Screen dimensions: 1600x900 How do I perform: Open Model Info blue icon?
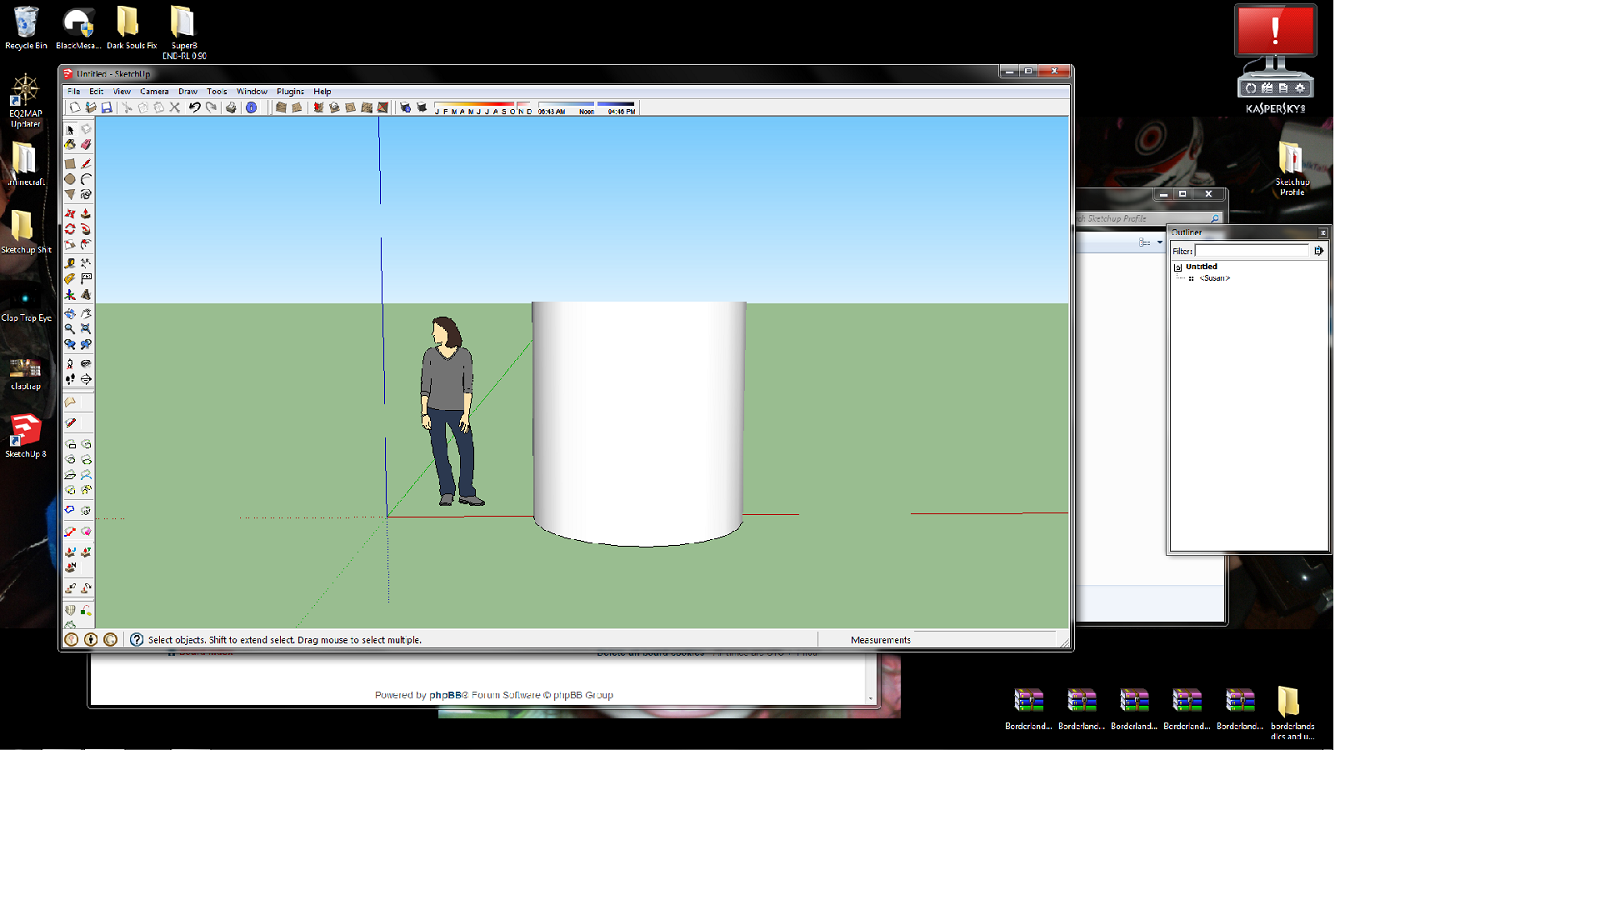(x=251, y=107)
